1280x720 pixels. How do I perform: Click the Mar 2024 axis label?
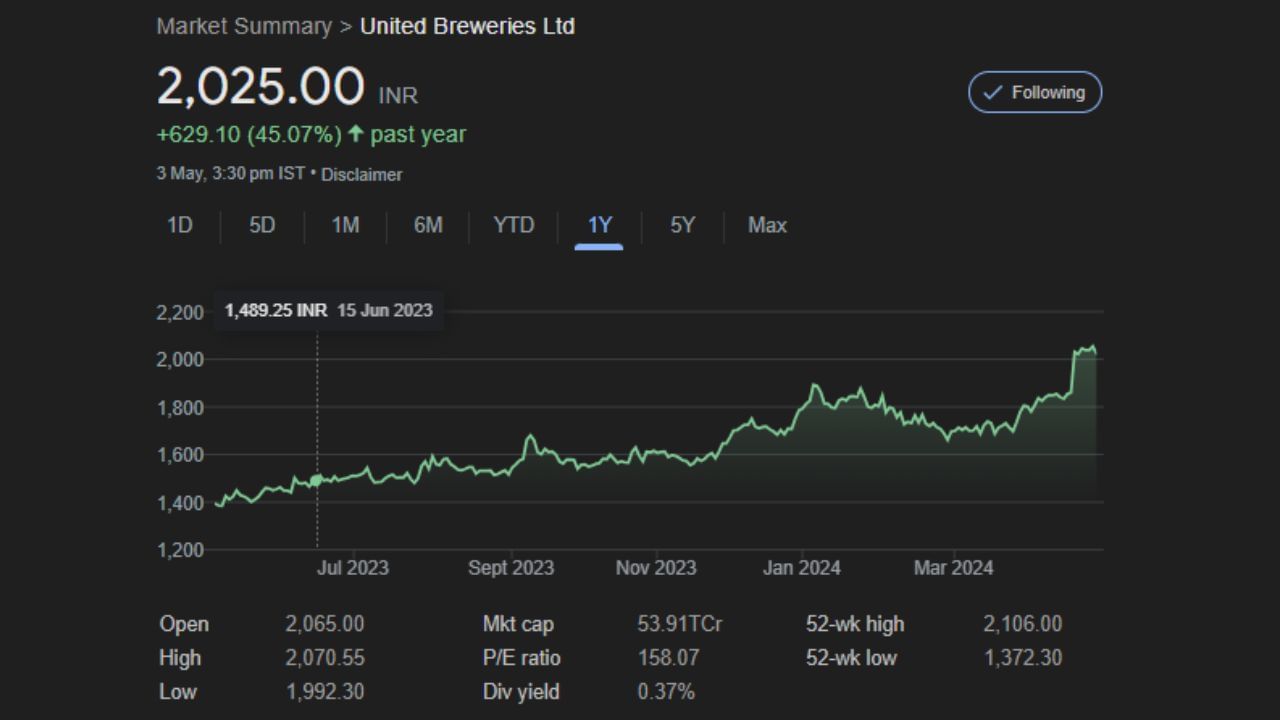click(x=954, y=568)
